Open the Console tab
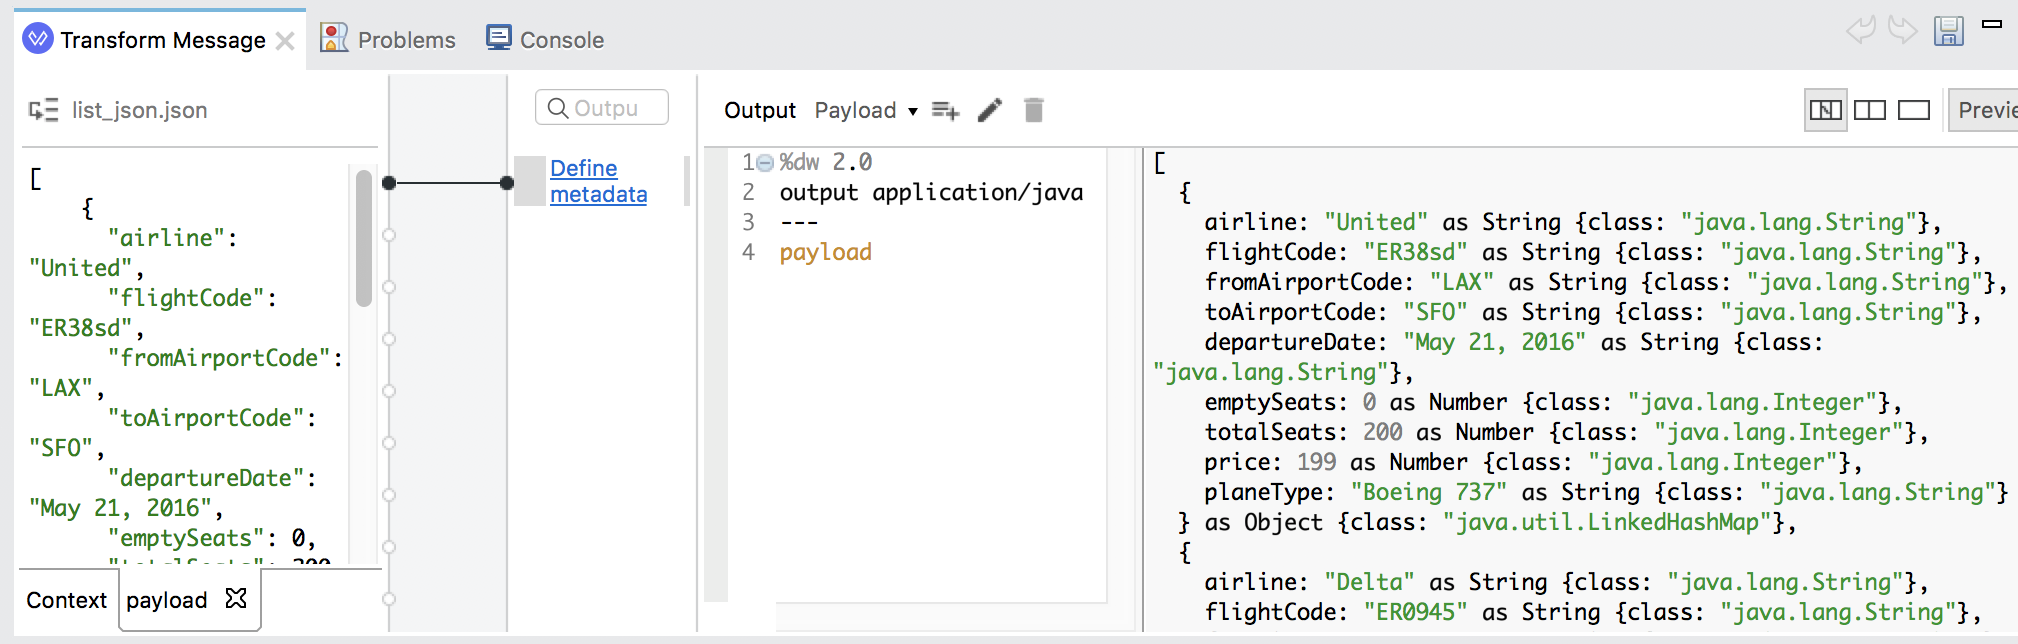Screen dimensions: 2018x644 coord(545,39)
